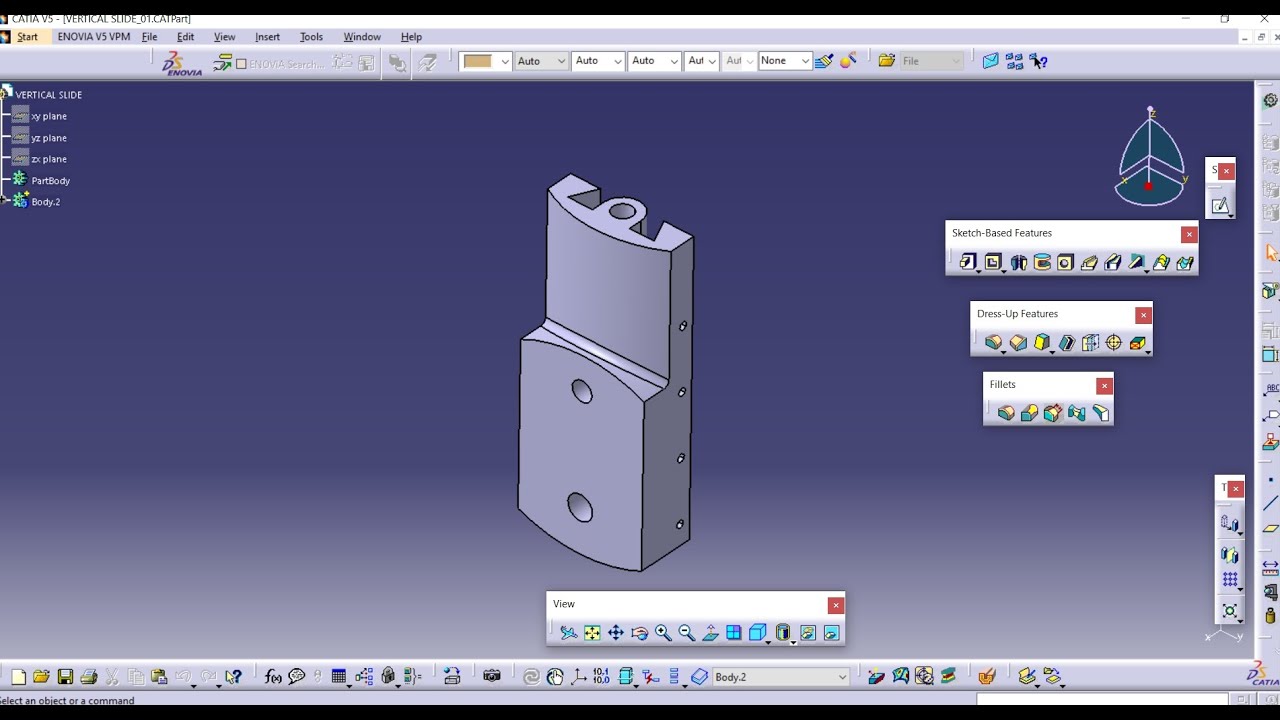Select the Multi-sections Solid icon
1280x720 pixels.
(x=1161, y=262)
